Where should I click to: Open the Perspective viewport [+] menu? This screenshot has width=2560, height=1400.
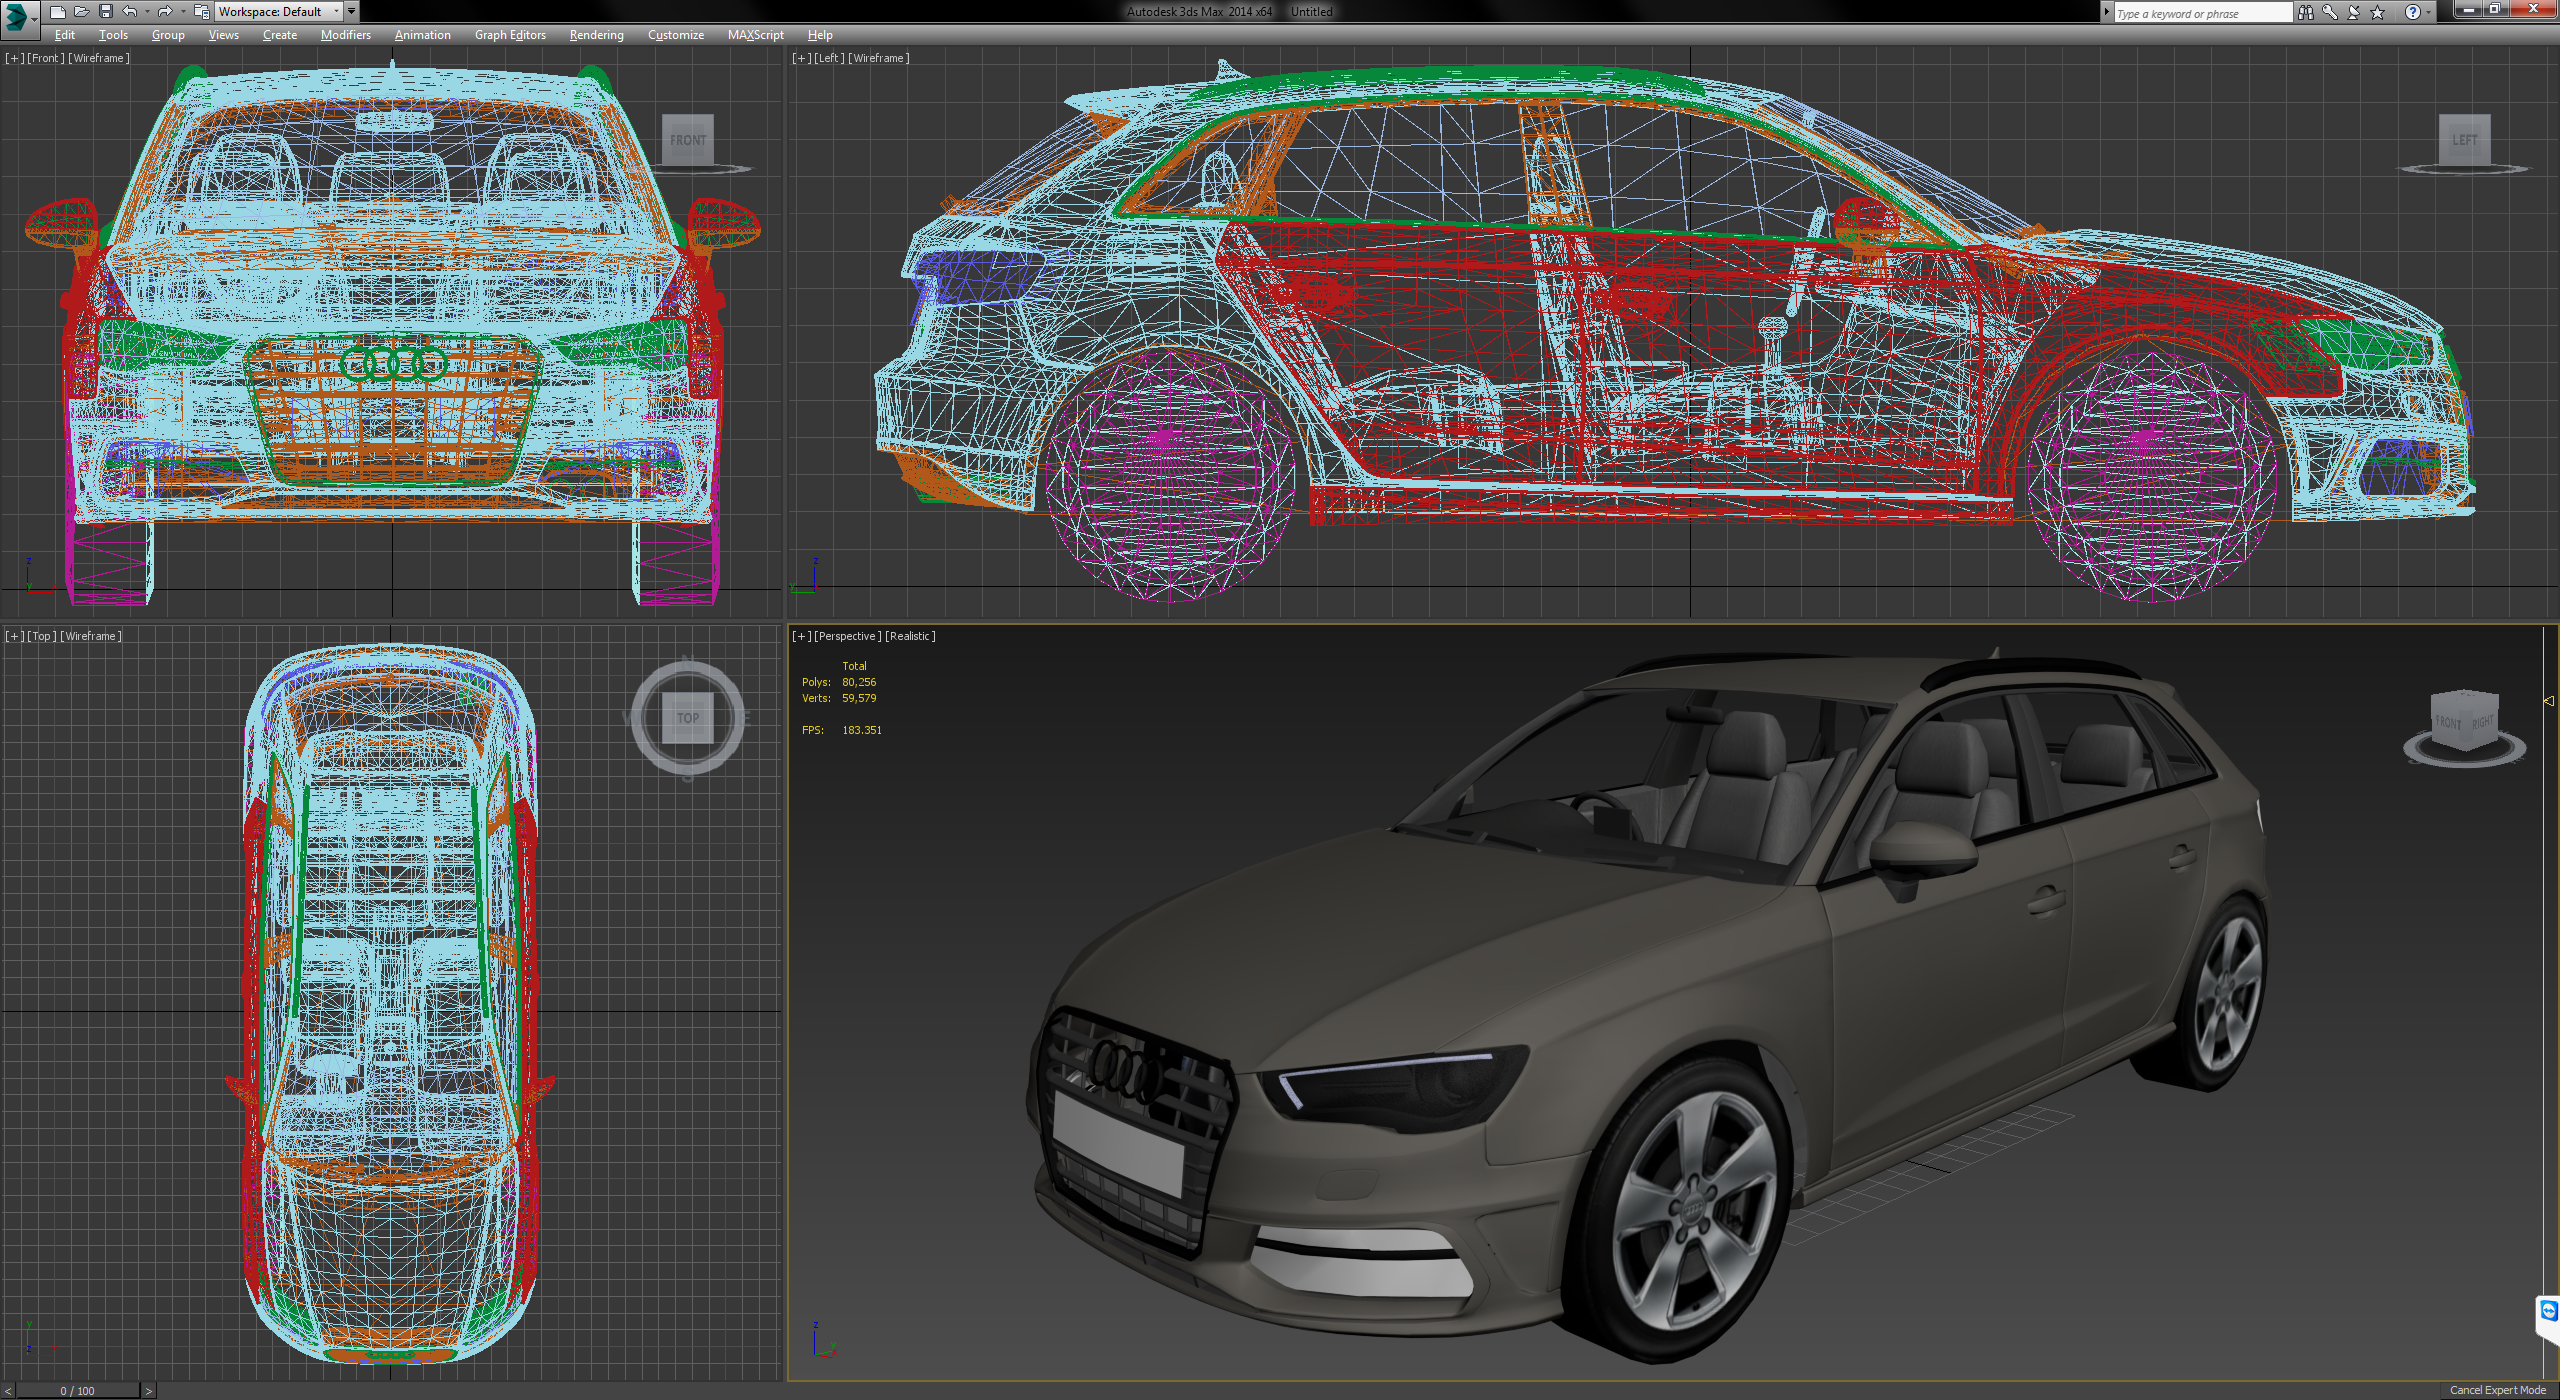tap(802, 635)
